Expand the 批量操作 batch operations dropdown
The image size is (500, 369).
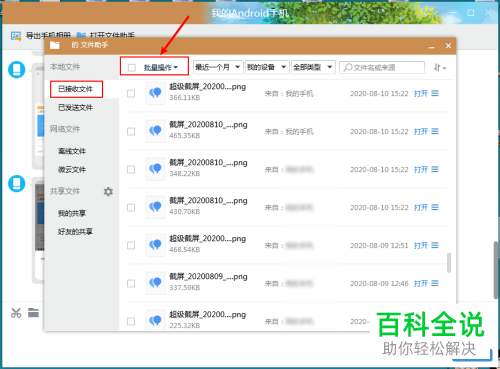(161, 68)
